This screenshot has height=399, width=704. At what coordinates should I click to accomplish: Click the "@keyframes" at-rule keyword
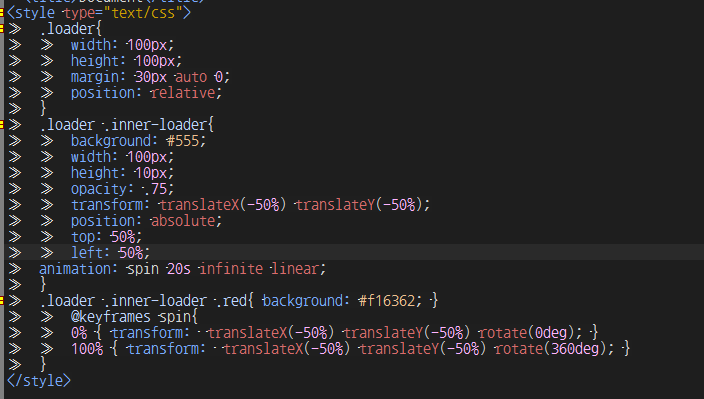[x=110, y=317]
